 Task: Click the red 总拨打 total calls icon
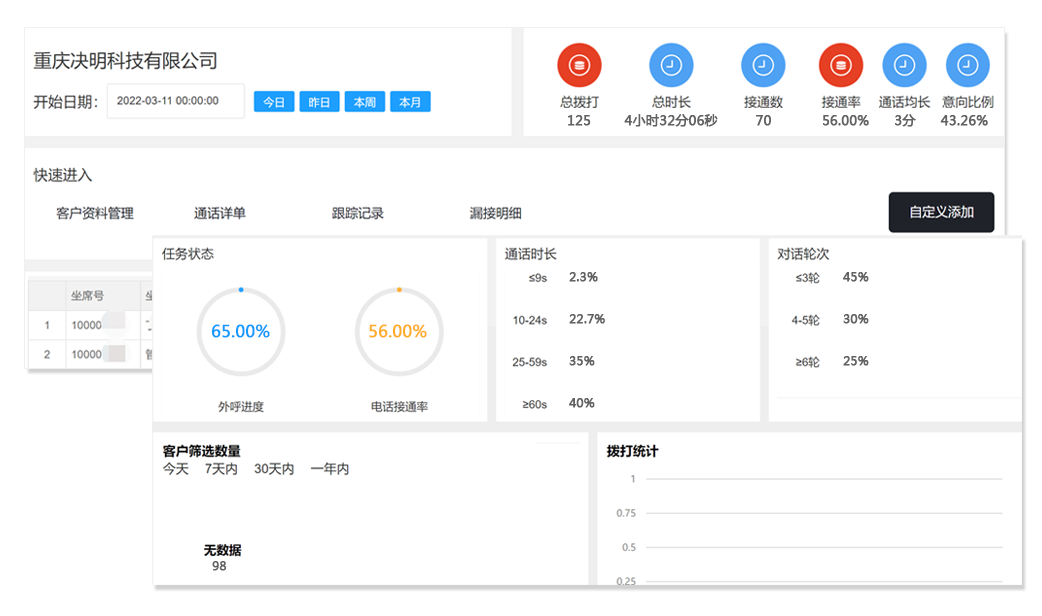click(579, 66)
